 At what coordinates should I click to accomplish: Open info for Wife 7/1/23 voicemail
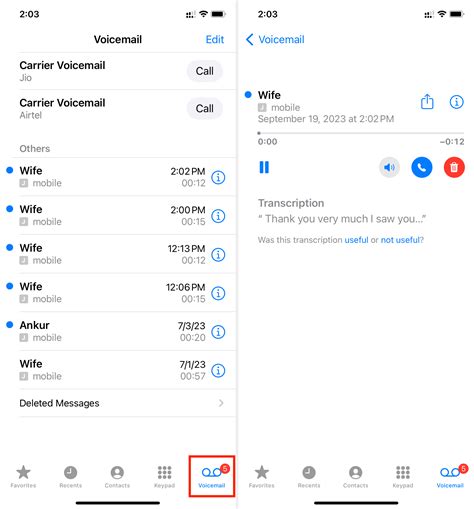click(x=218, y=371)
